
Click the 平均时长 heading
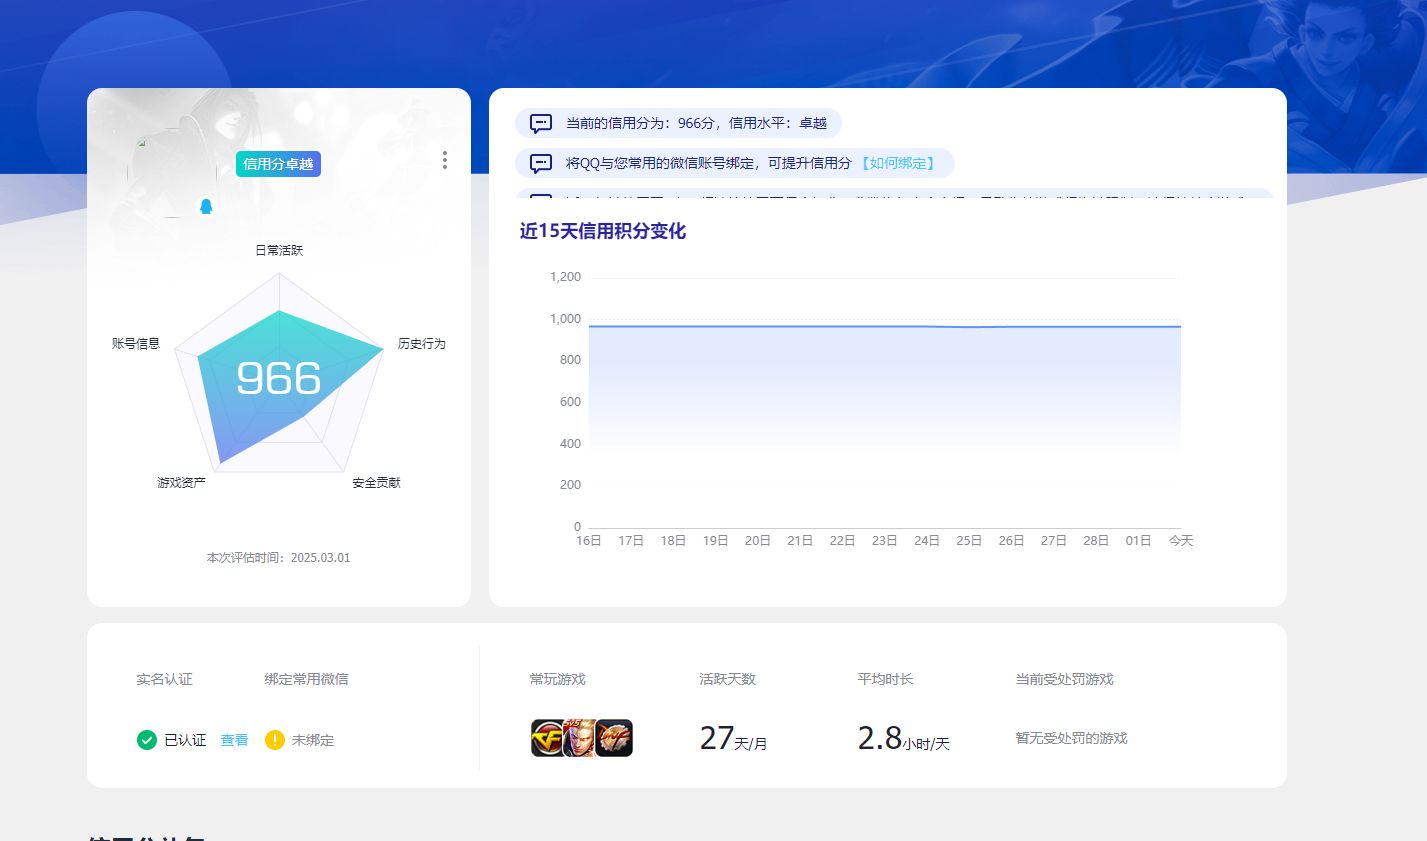click(886, 679)
